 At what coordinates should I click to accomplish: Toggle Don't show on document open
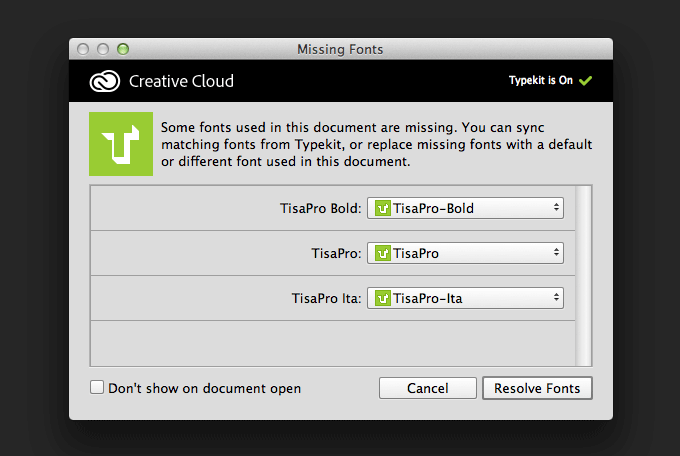(x=97, y=388)
